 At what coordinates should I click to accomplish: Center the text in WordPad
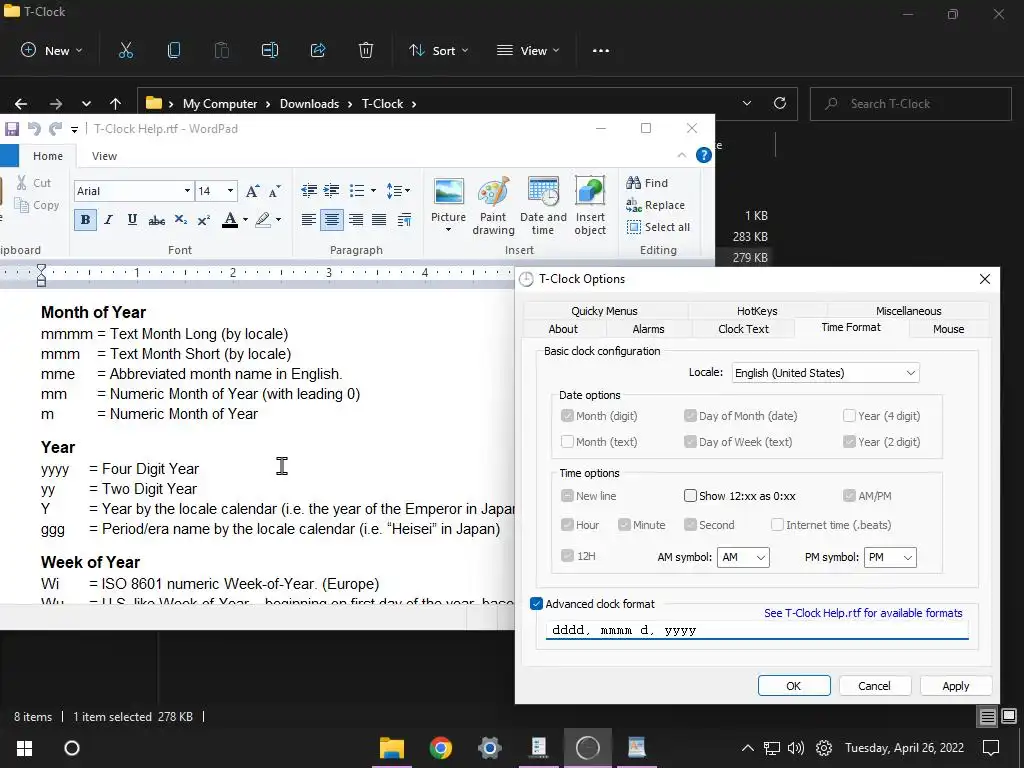click(332, 220)
